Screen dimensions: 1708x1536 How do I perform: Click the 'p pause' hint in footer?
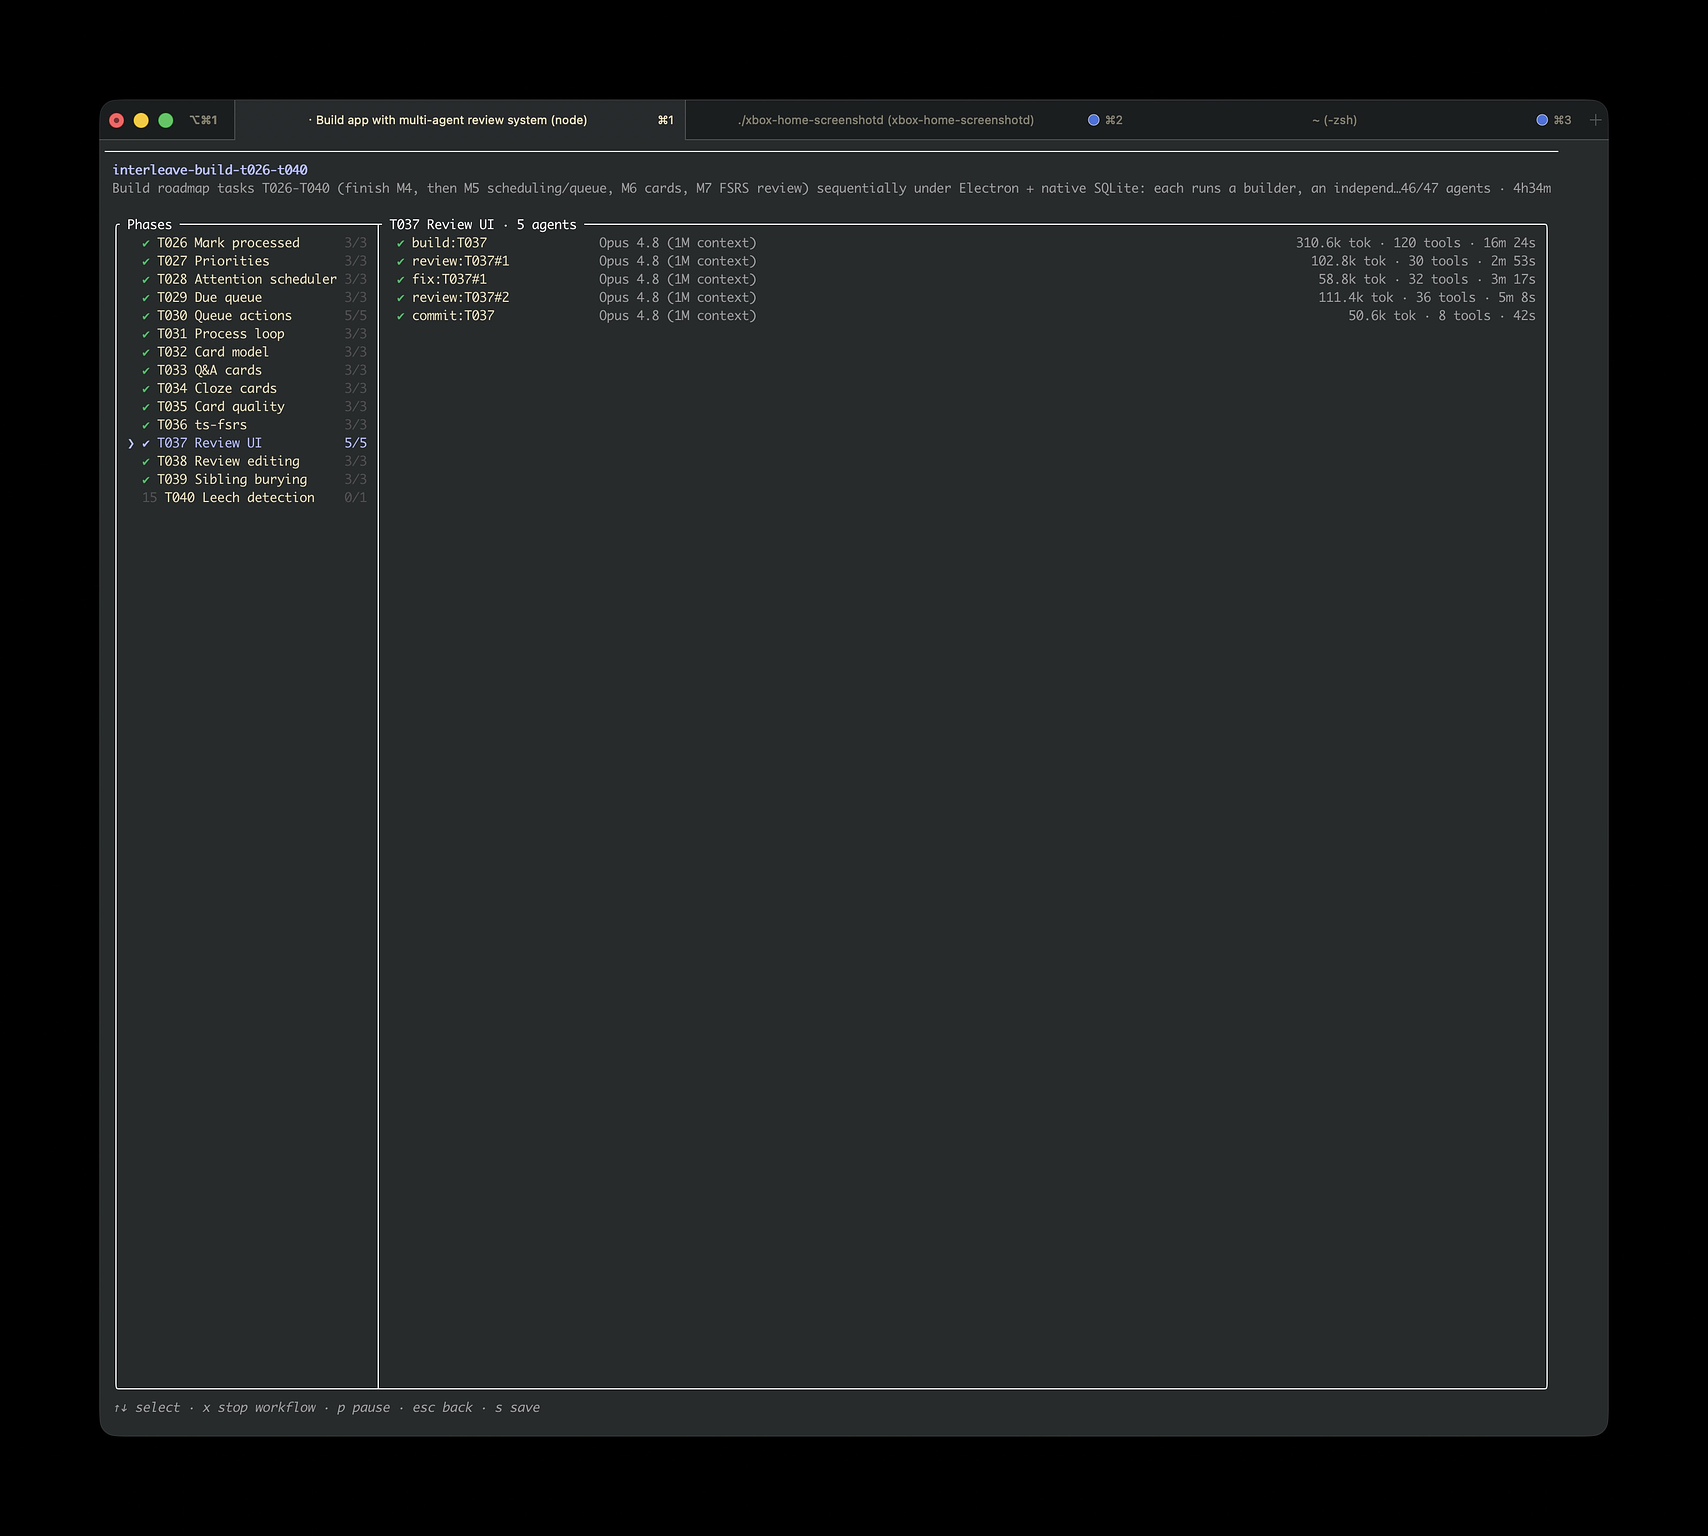(364, 1407)
